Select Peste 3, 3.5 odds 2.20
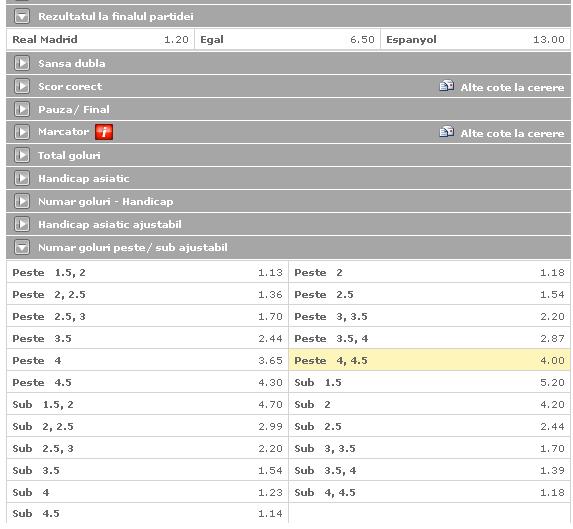 point(429,316)
